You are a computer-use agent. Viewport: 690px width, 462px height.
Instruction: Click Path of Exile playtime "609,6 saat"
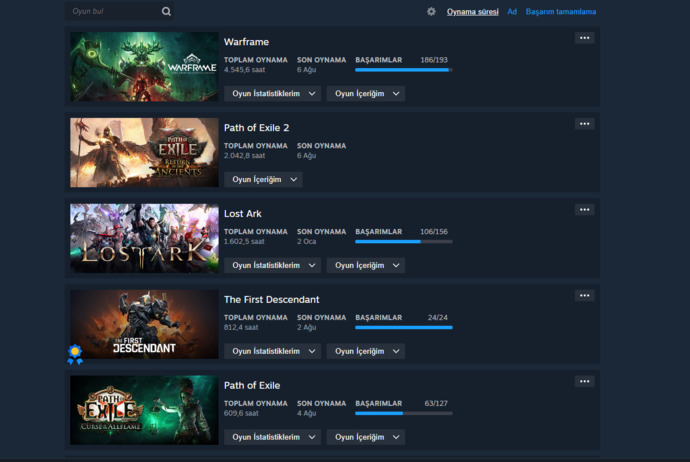[241, 413]
